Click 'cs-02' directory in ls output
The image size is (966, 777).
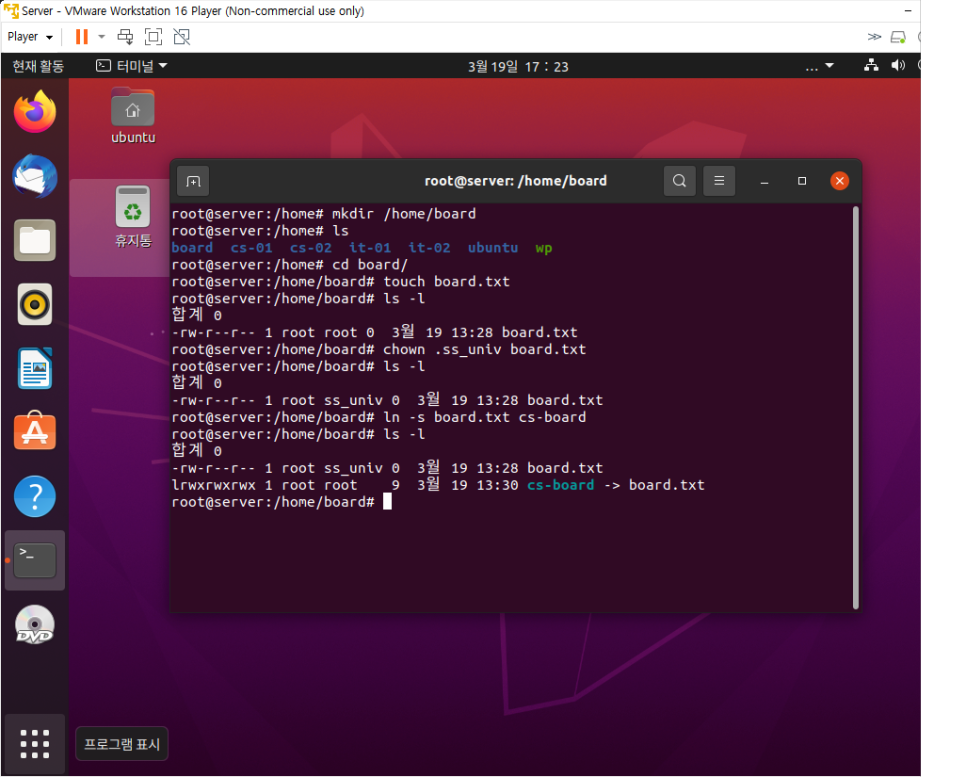click(x=310, y=248)
